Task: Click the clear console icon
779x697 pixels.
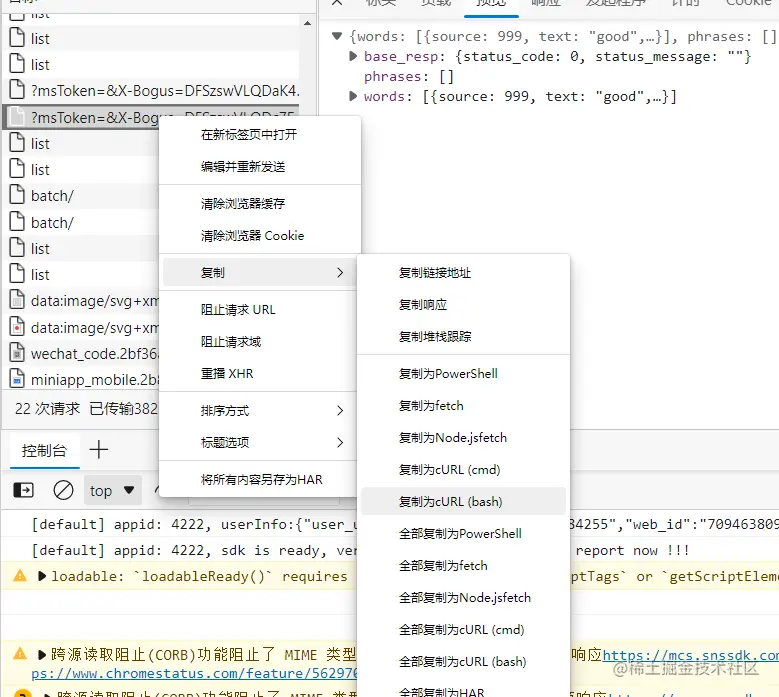Action: point(63,490)
